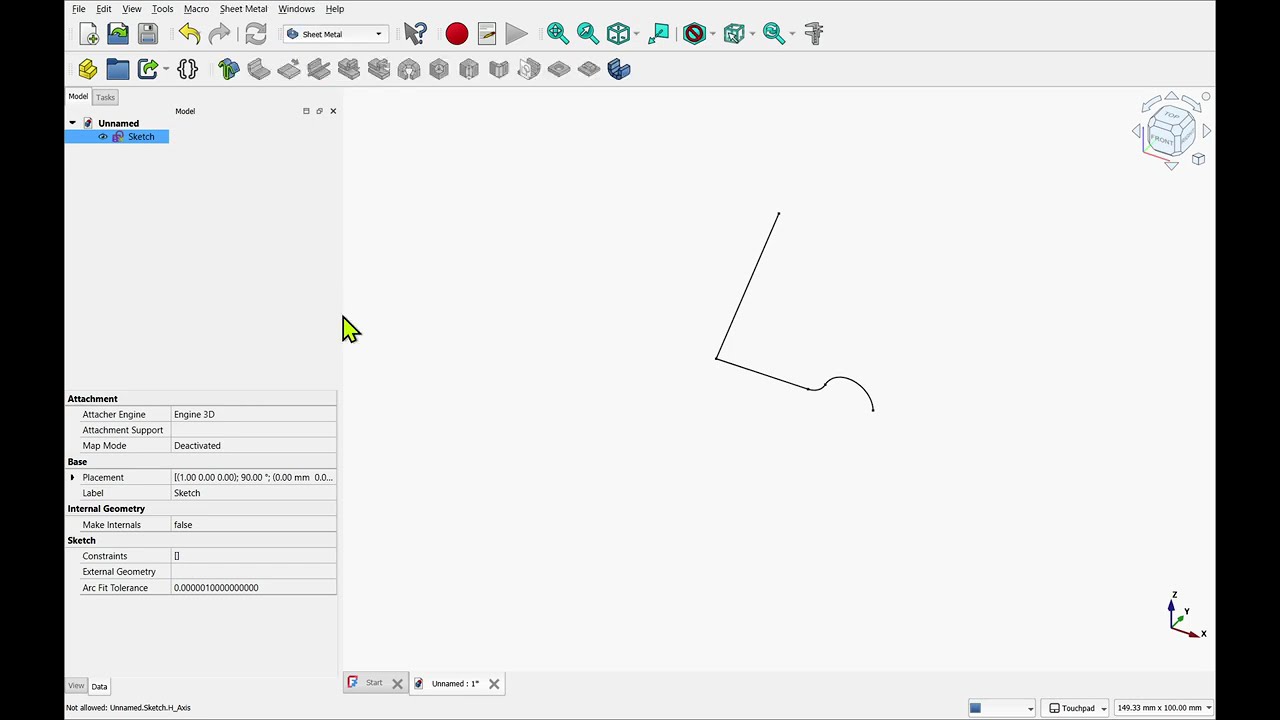Open the Edit menu
The width and height of the screenshot is (1280, 720).
(x=103, y=9)
